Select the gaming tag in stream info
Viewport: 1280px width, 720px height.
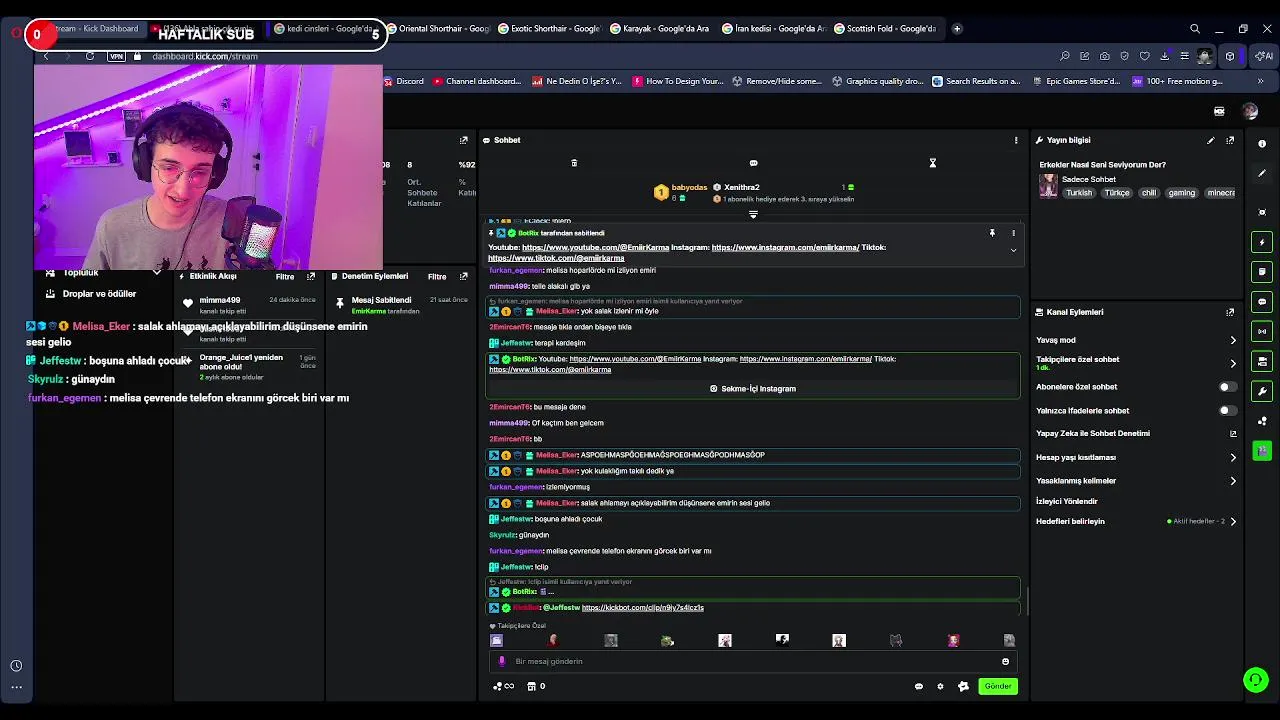(1181, 193)
